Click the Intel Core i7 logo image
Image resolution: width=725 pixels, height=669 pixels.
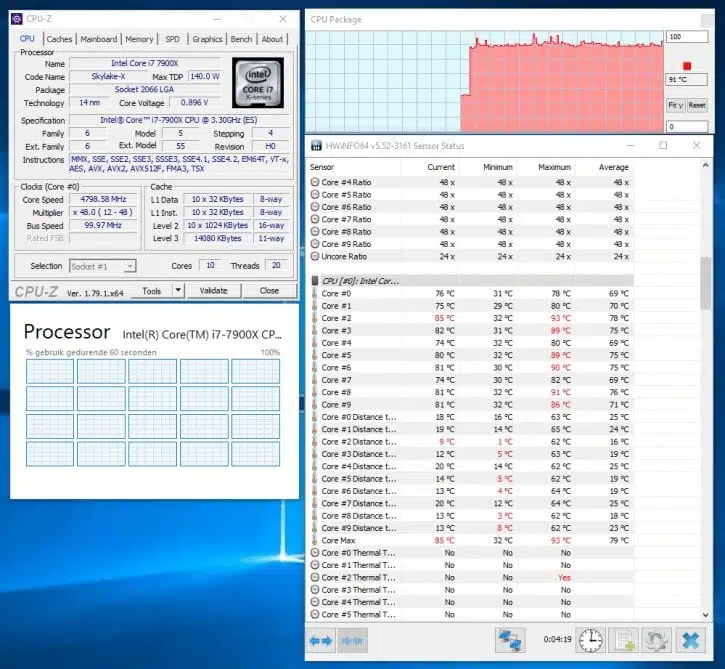click(258, 83)
